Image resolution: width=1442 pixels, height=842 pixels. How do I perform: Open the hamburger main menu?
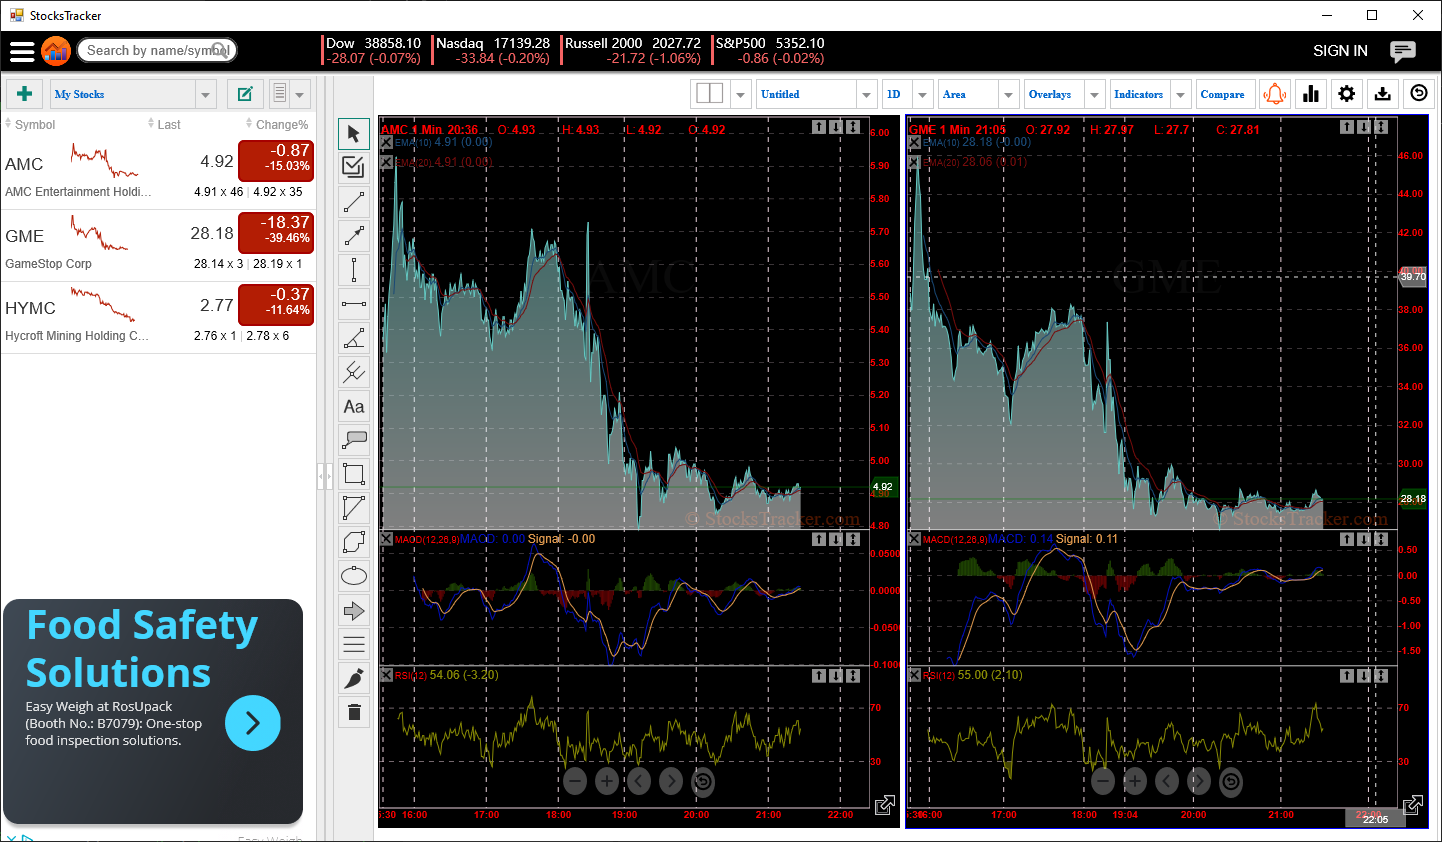pos(22,51)
